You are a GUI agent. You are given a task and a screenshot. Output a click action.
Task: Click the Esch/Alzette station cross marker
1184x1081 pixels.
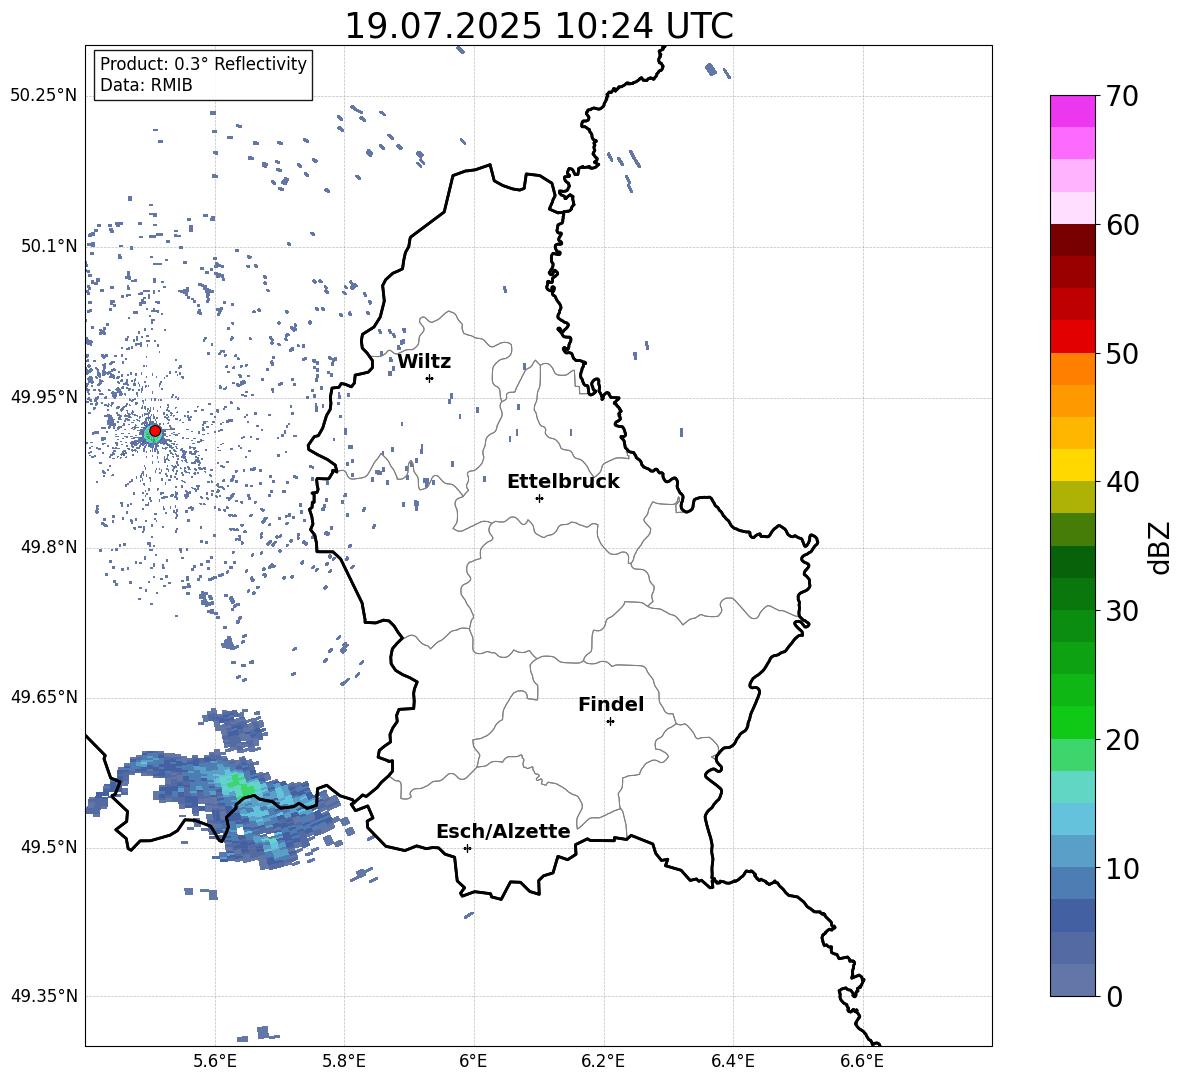point(467,848)
